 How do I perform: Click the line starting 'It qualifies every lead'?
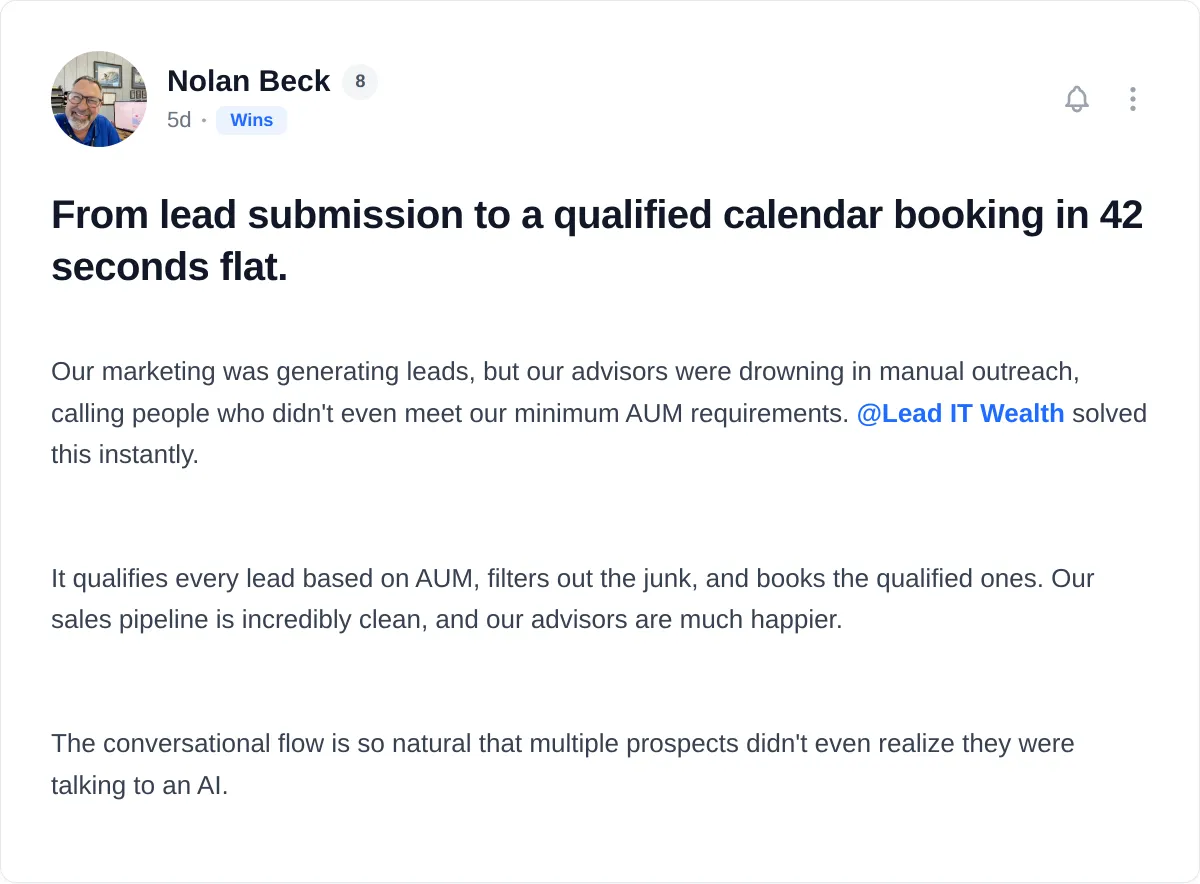coord(573,578)
